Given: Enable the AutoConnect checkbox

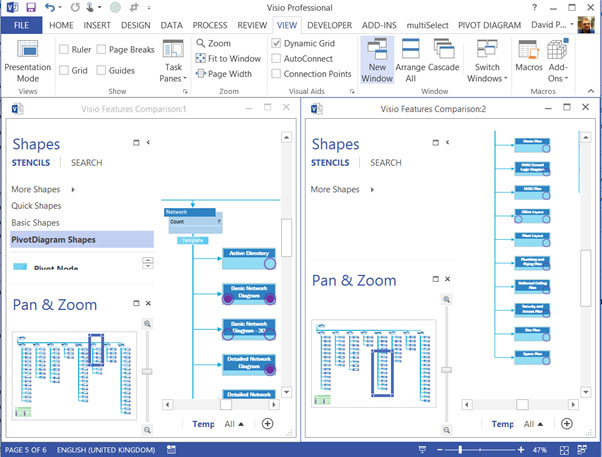Looking at the screenshot, I should pos(276,58).
